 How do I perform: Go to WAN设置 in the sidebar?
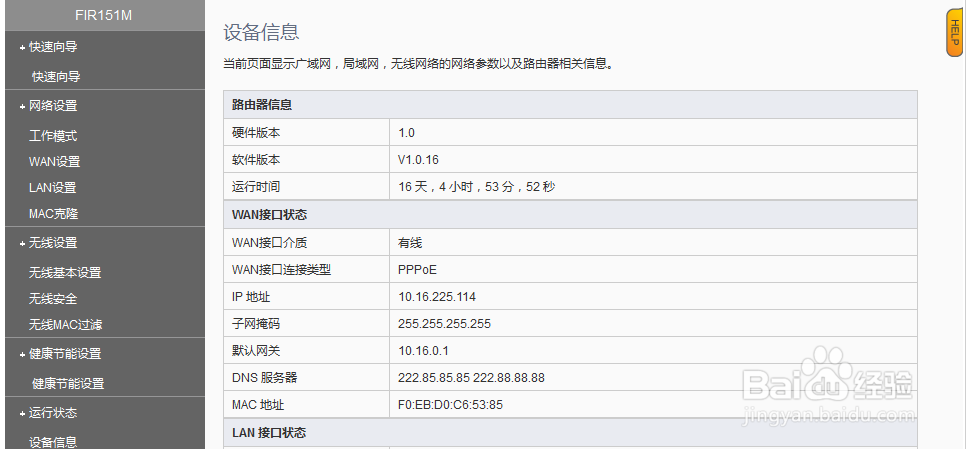[x=55, y=162]
